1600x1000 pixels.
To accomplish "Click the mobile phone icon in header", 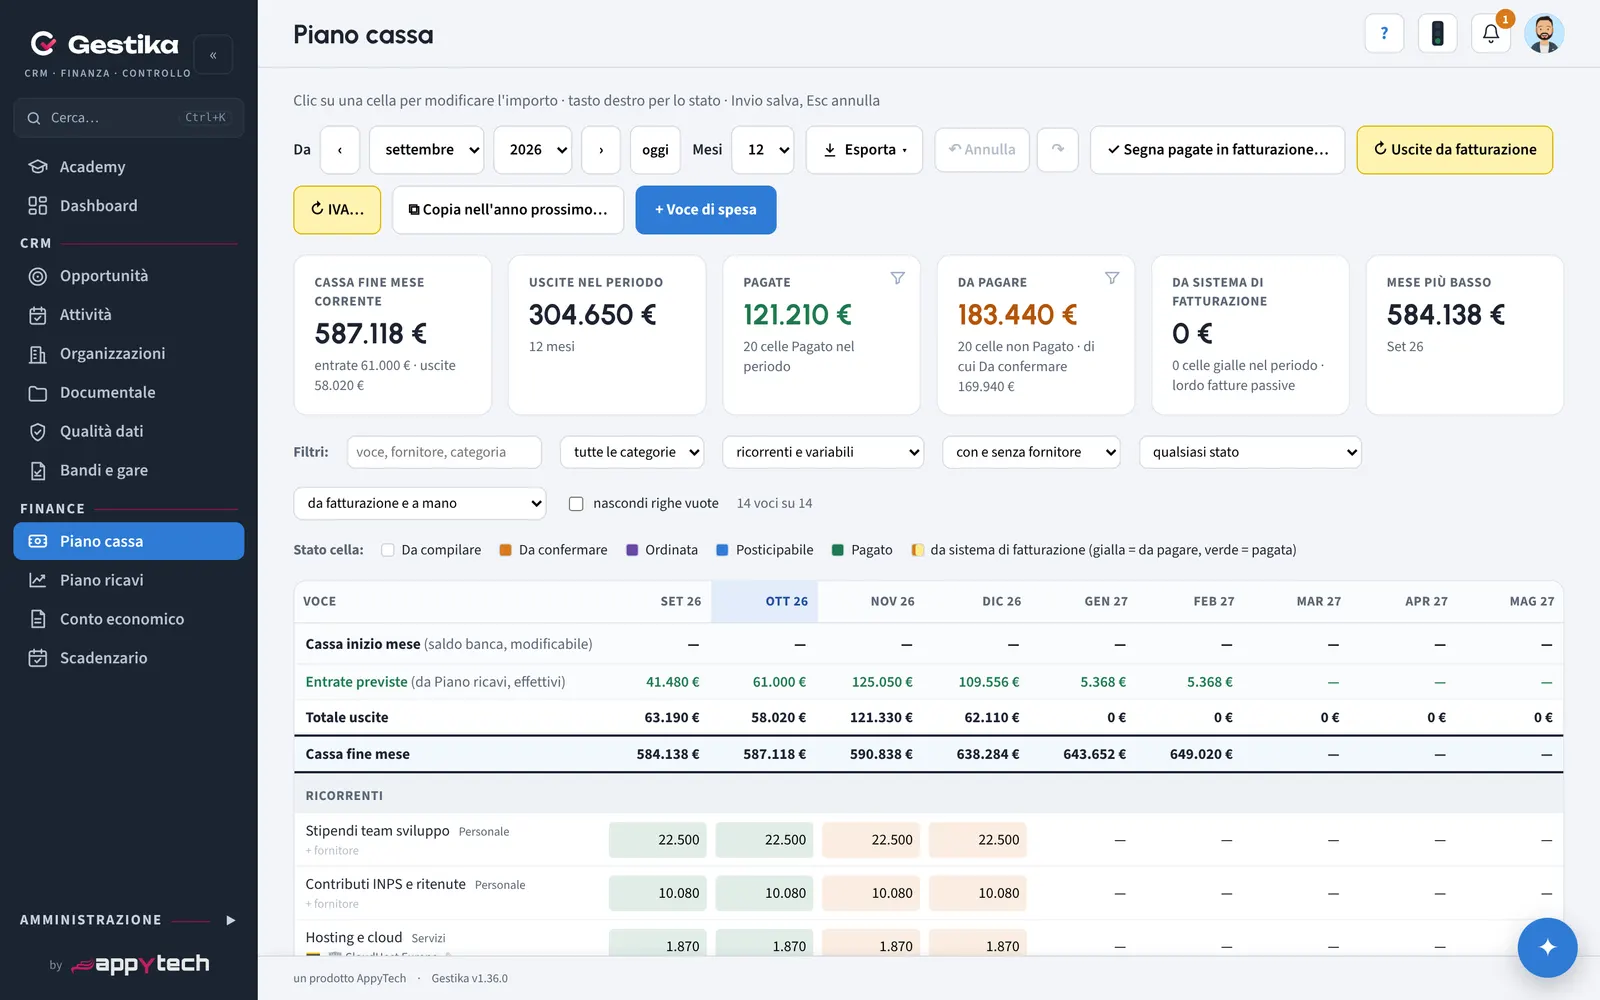I will tap(1437, 33).
